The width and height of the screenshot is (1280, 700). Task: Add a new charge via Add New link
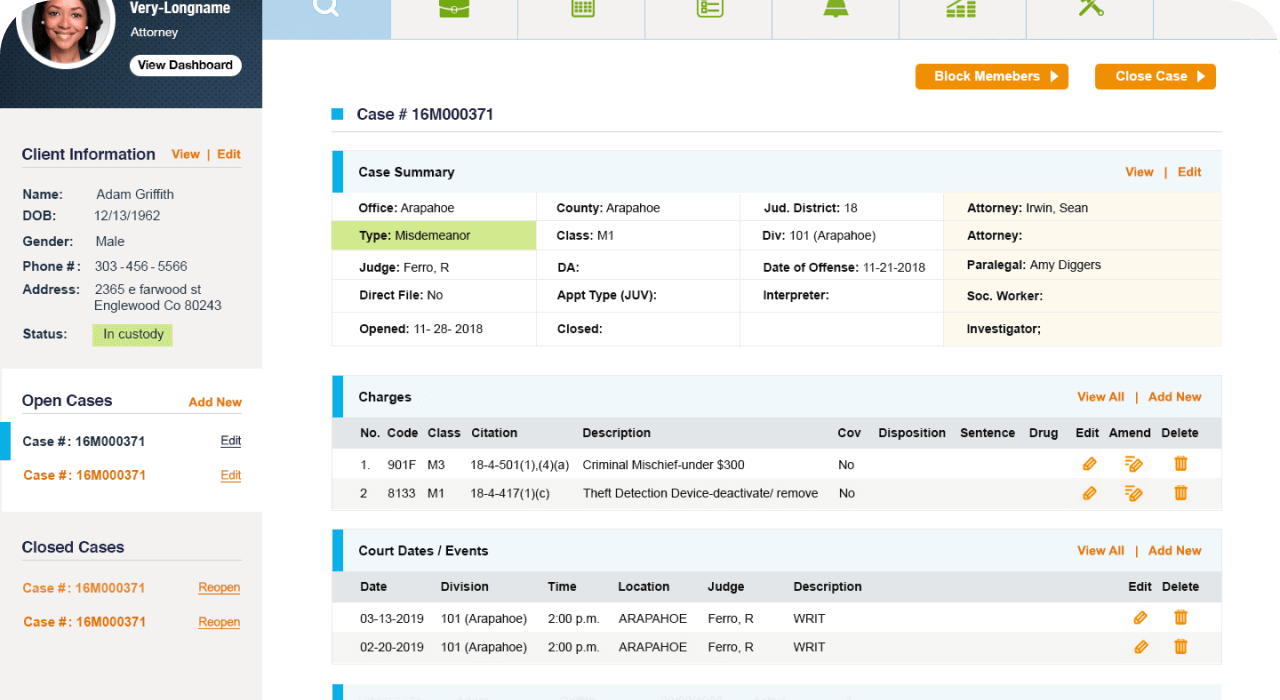point(1174,396)
